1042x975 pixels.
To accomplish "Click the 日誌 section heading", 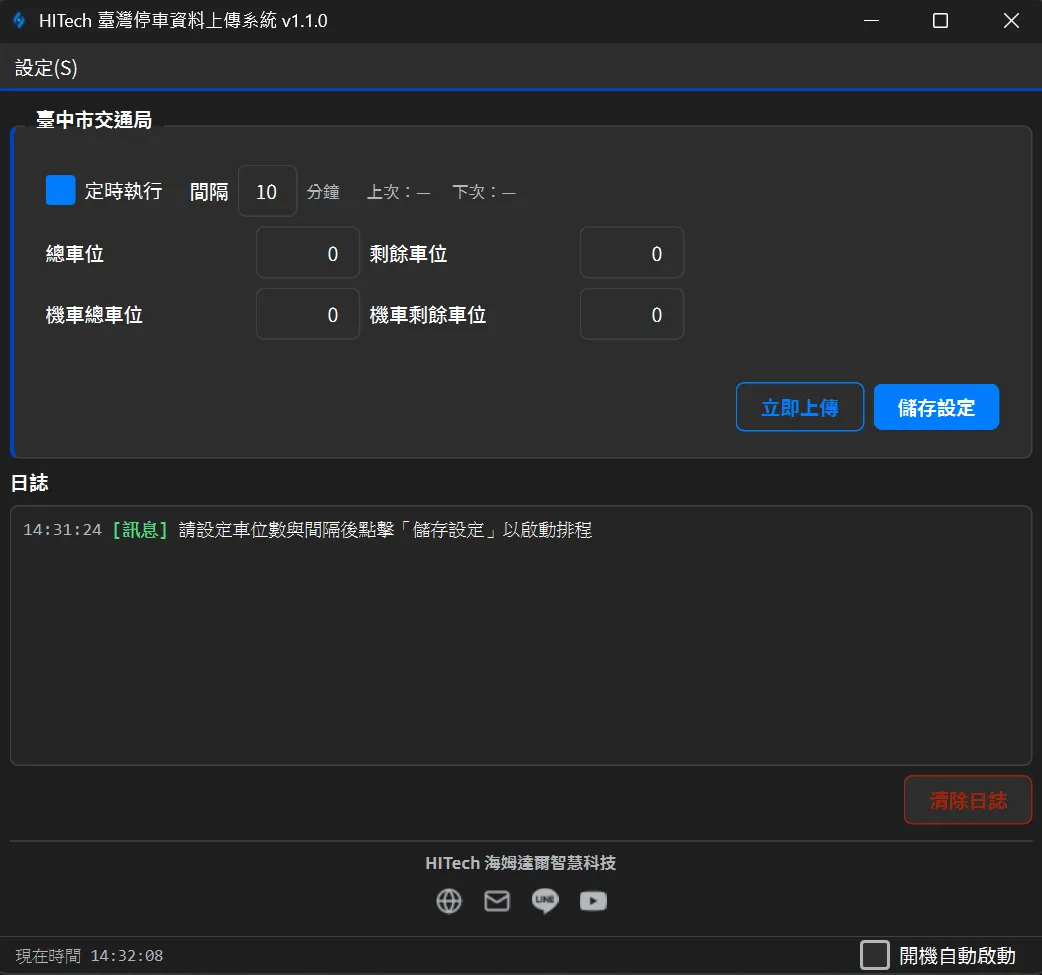I will (29, 483).
